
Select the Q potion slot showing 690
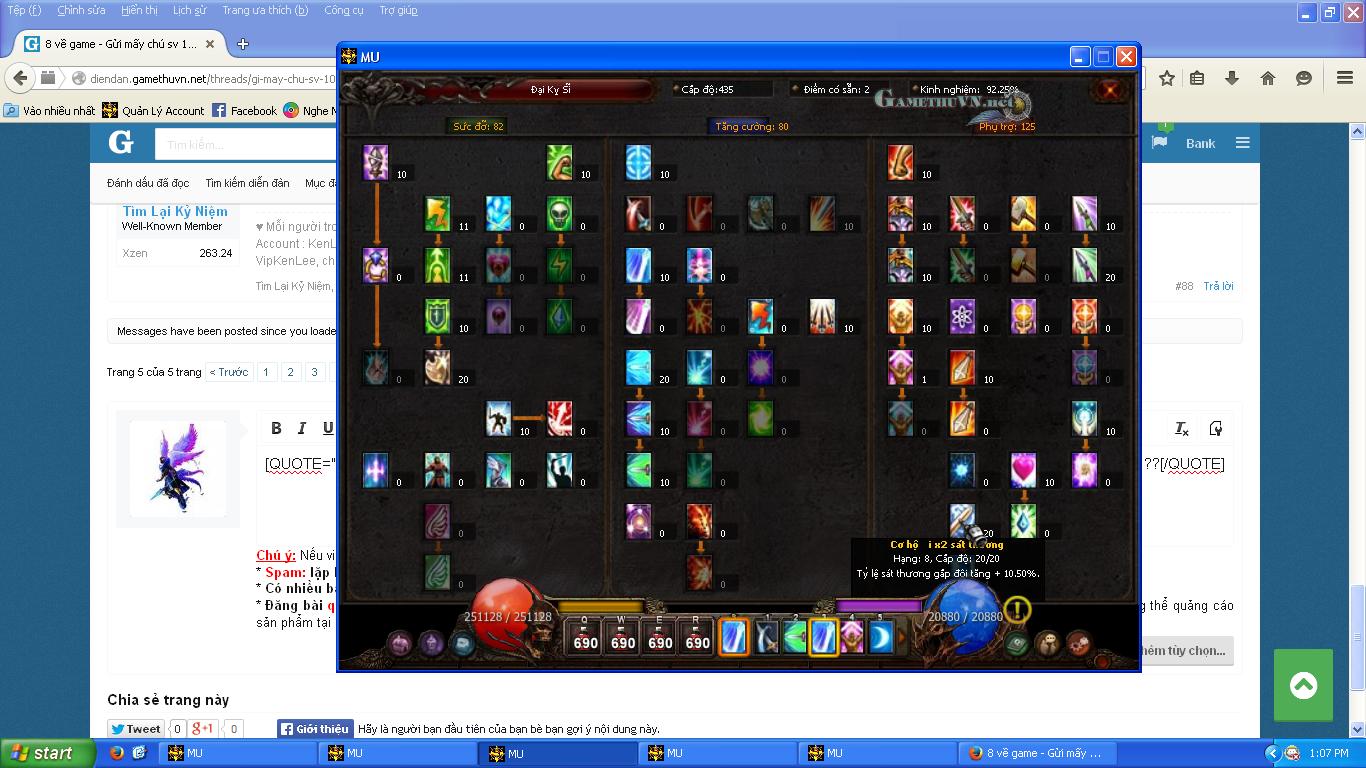[585, 636]
